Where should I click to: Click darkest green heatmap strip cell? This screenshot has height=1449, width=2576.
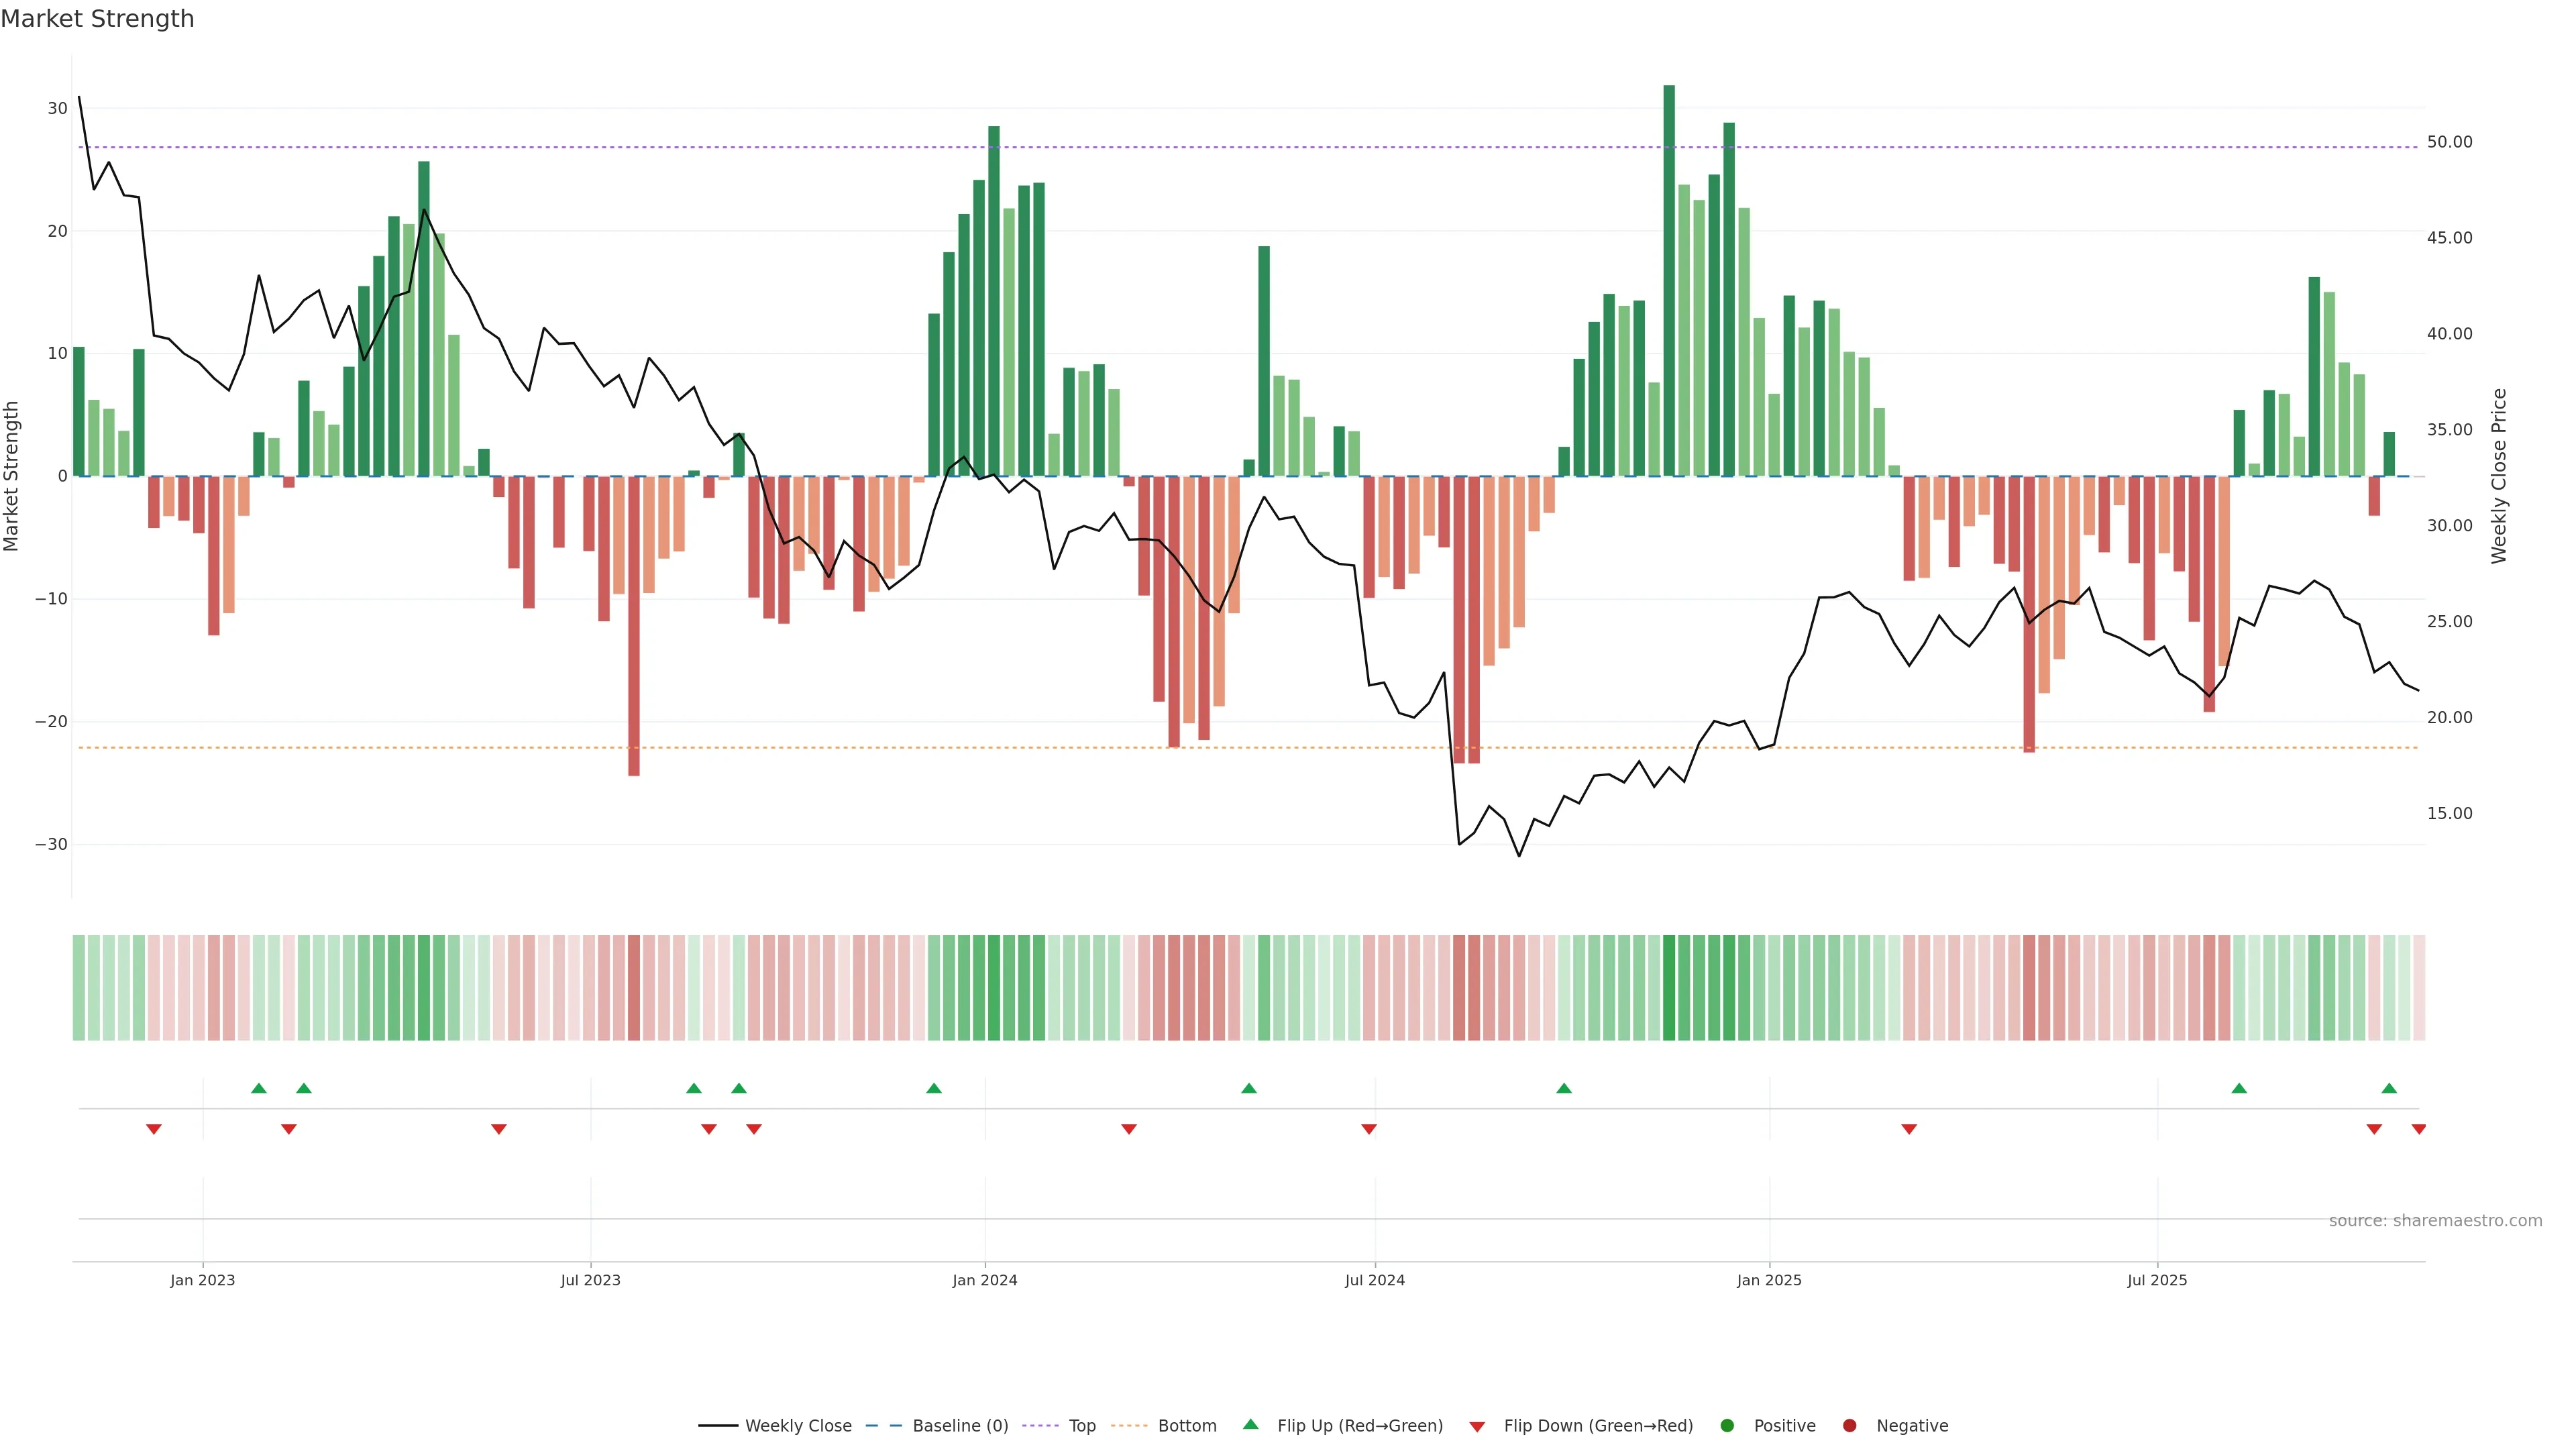click(1669, 987)
